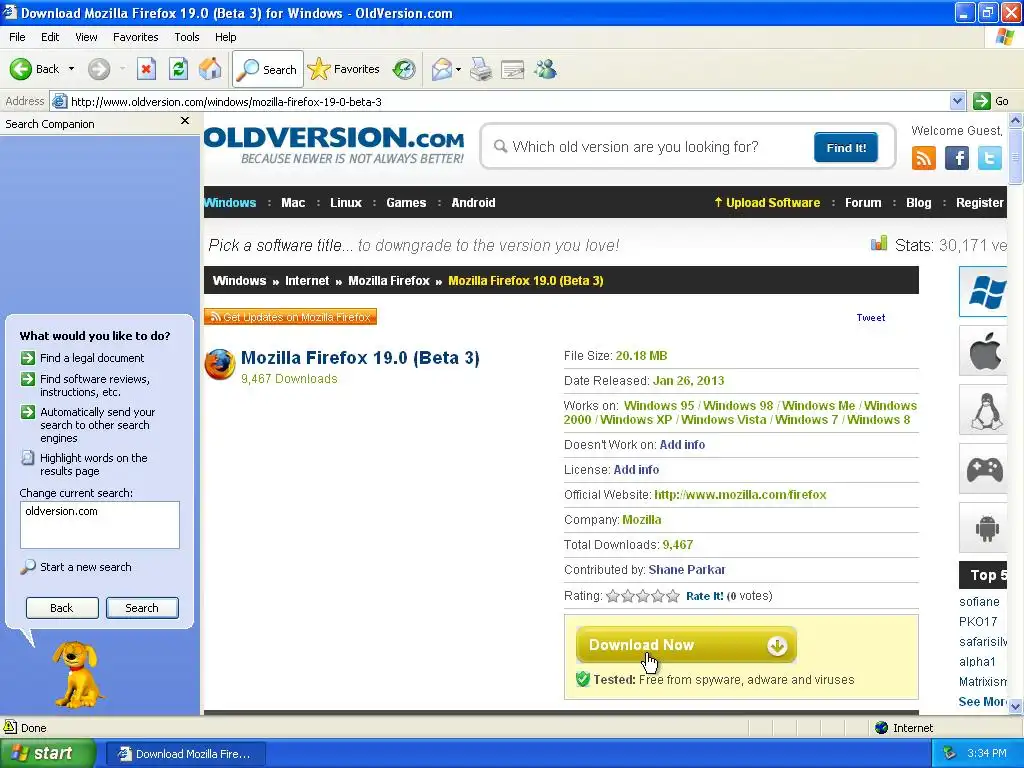Viewport: 1024px width, 768px height.
Task: Click the Firefox logo icon beside title
Action: pyautogui.click(x=220, y=364)
